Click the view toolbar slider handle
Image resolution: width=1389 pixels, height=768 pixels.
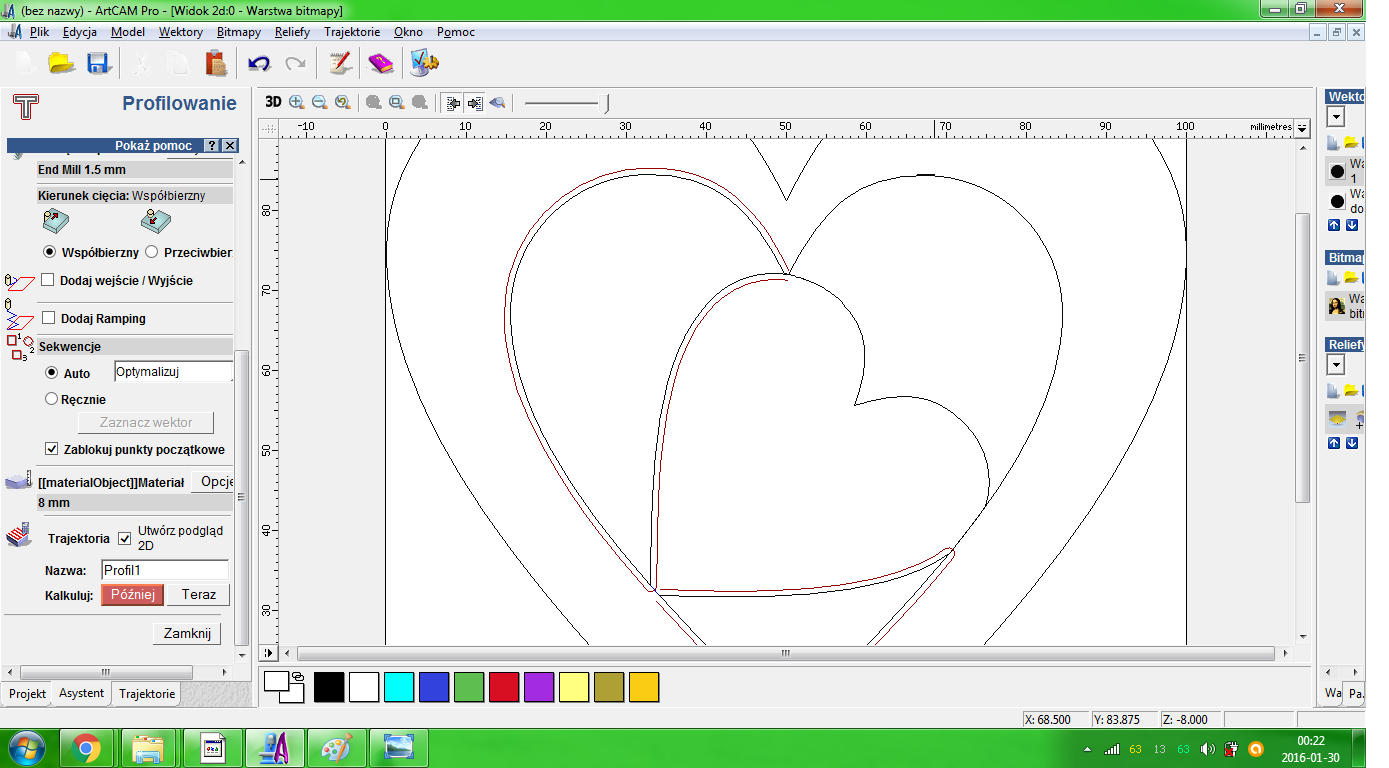tap(606, 102)
